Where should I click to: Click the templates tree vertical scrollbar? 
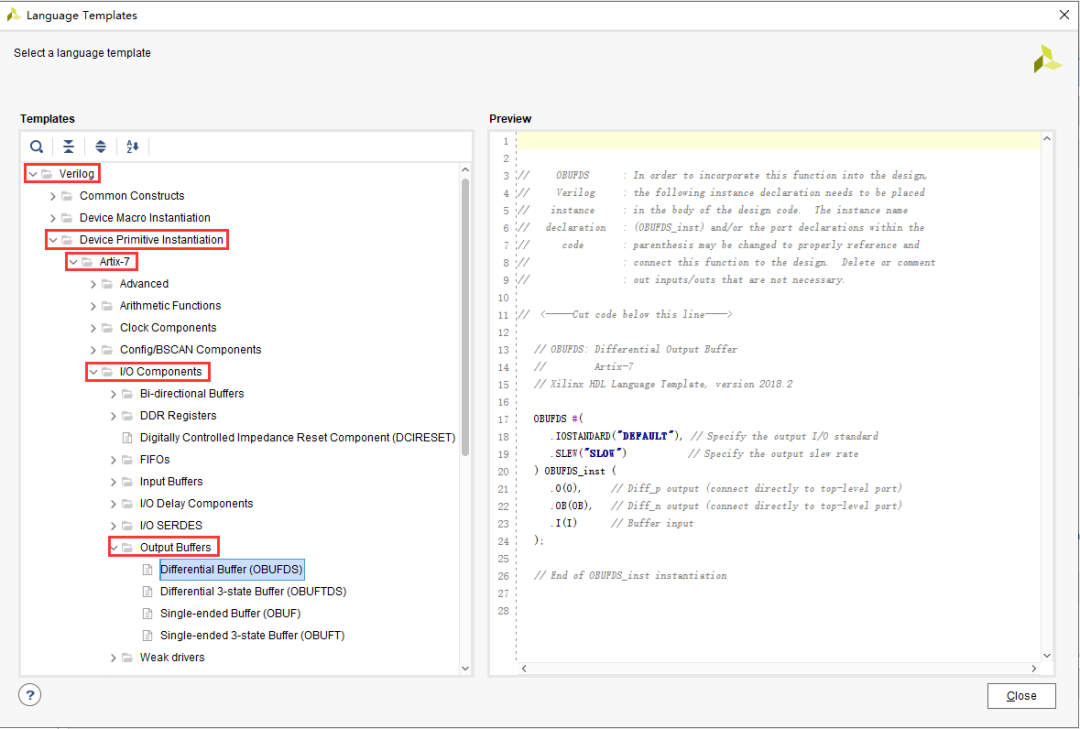click(x=466, y=317)
